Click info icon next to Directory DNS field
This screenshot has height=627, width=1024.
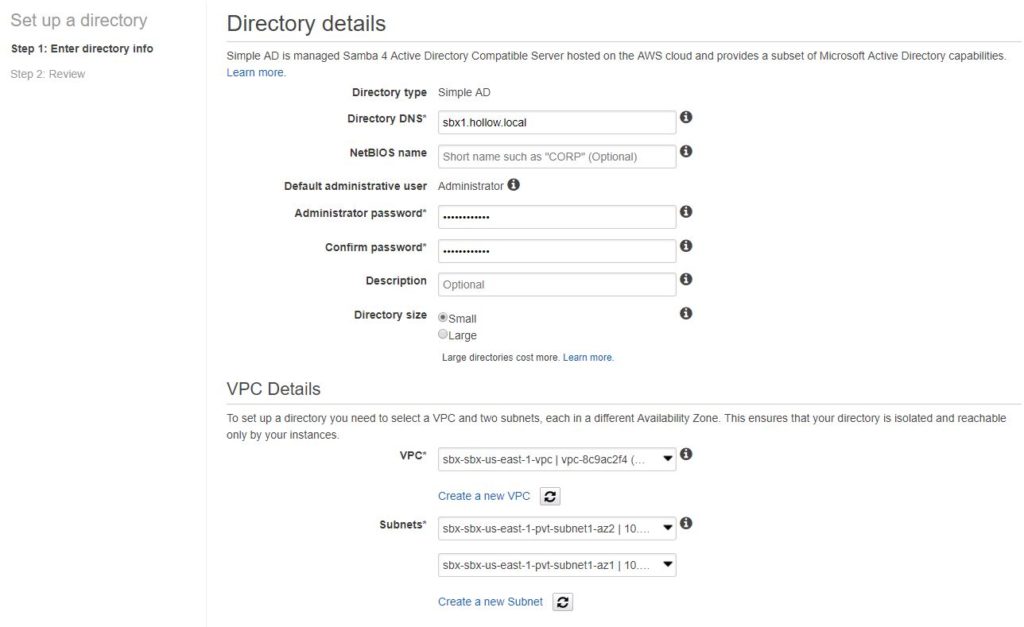point(686,117)
